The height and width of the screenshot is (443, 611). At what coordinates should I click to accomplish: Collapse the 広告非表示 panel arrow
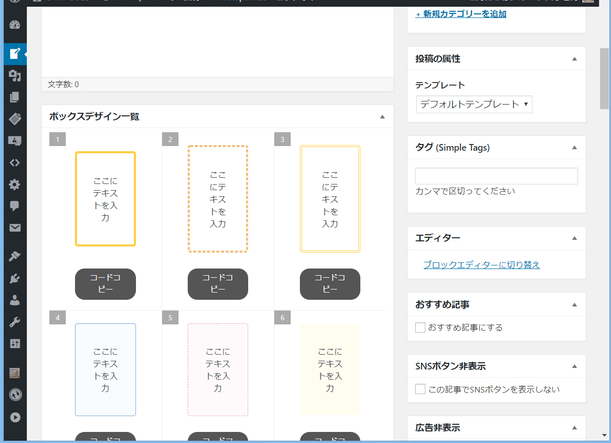[x=574, y=428]
